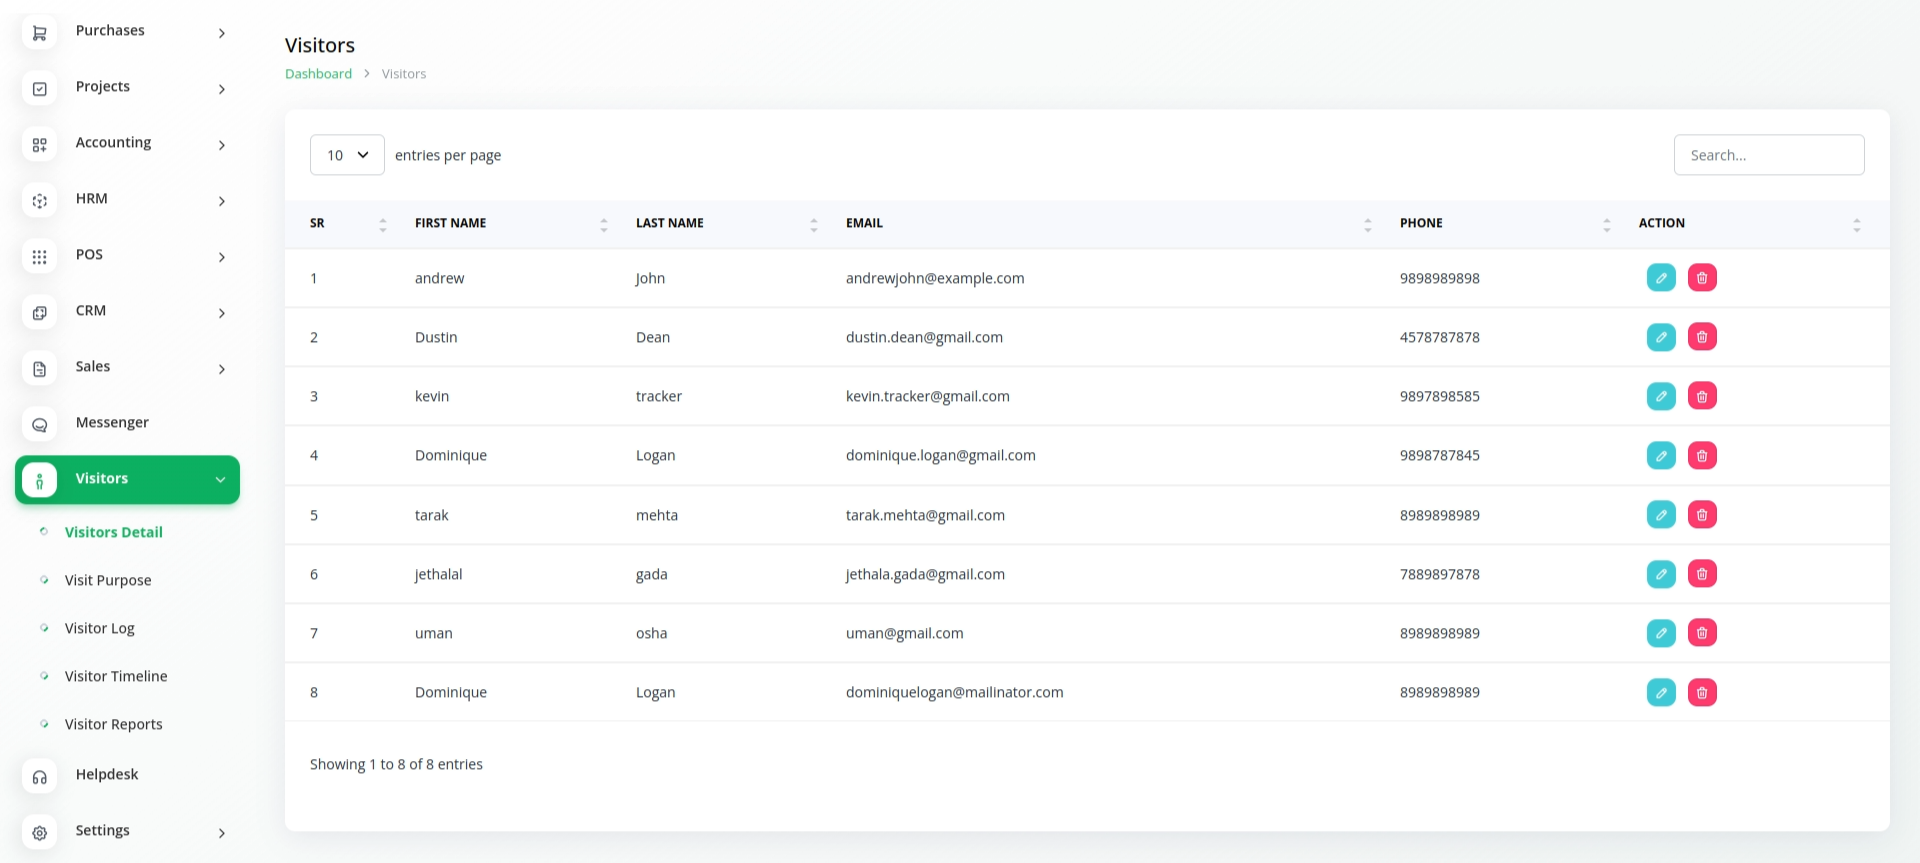The height and width of the screenshot is (863, 1920).
Task: Edit visitor jethalal gada
Action: tap(1661, 574)
